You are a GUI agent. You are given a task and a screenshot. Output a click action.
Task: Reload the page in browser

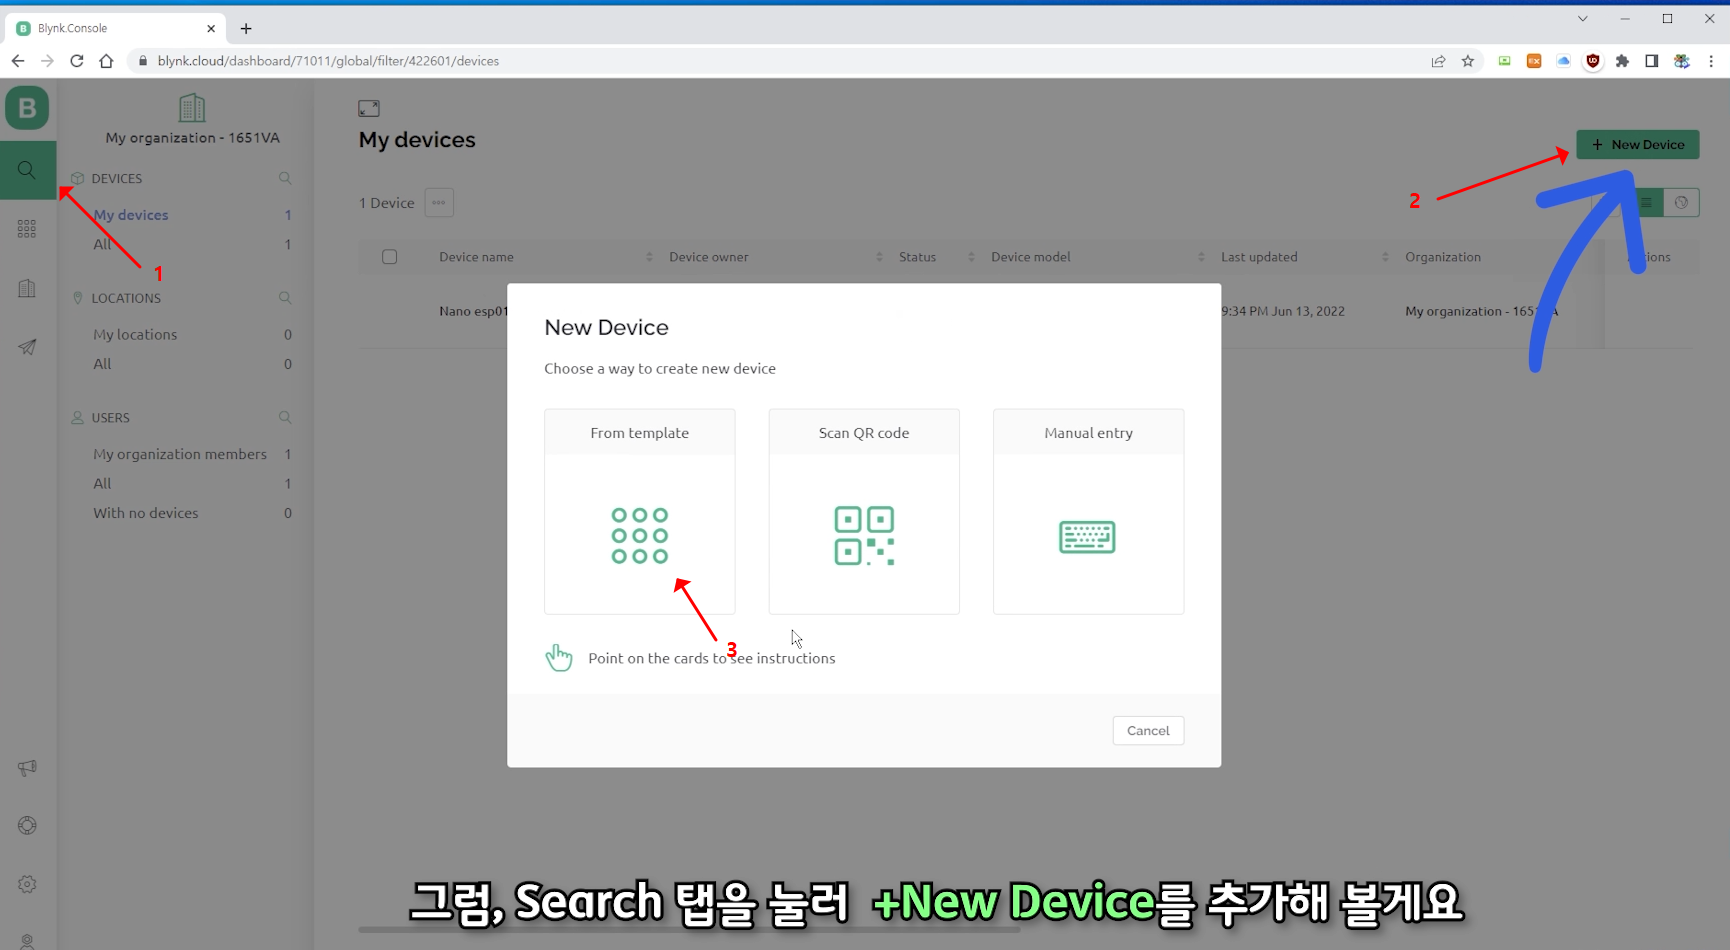point(77,61)
